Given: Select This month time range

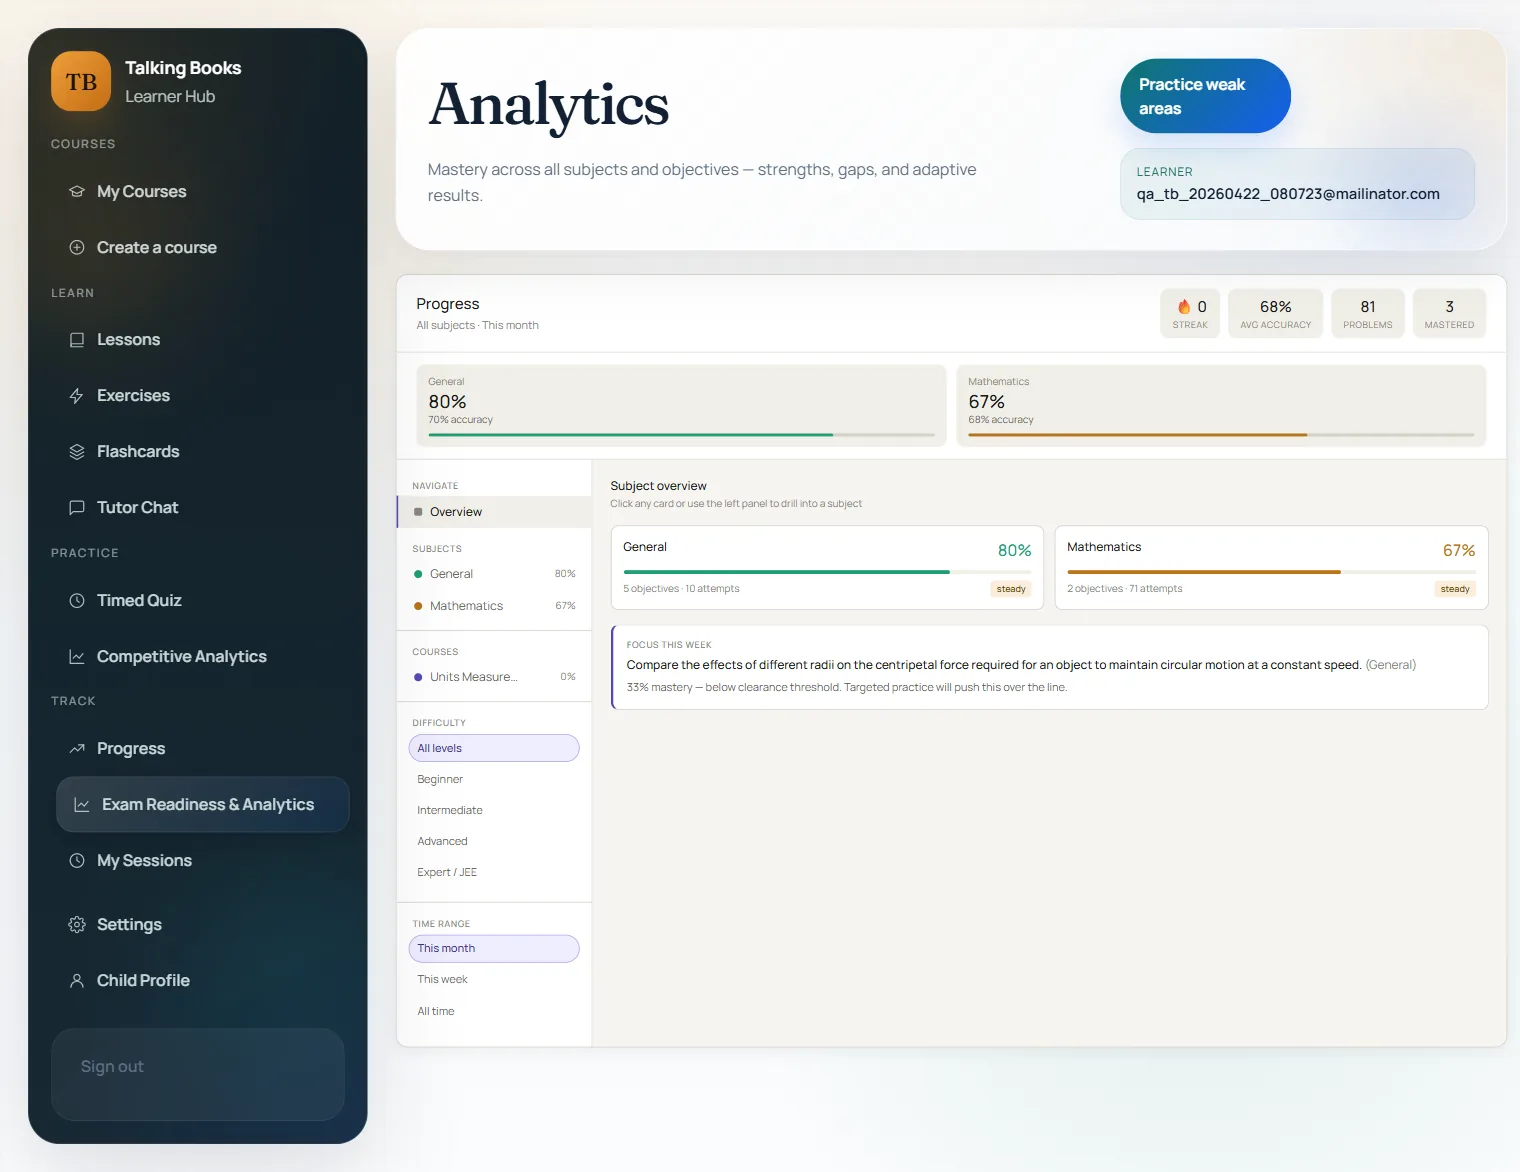Looking at the screenshot, I should 494,948.
